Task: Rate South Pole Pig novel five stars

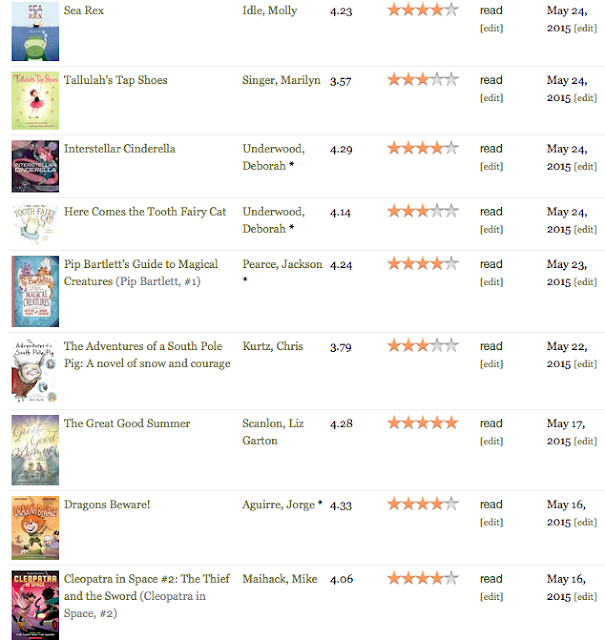Action: pyautogui.click(x=452, y=345)
